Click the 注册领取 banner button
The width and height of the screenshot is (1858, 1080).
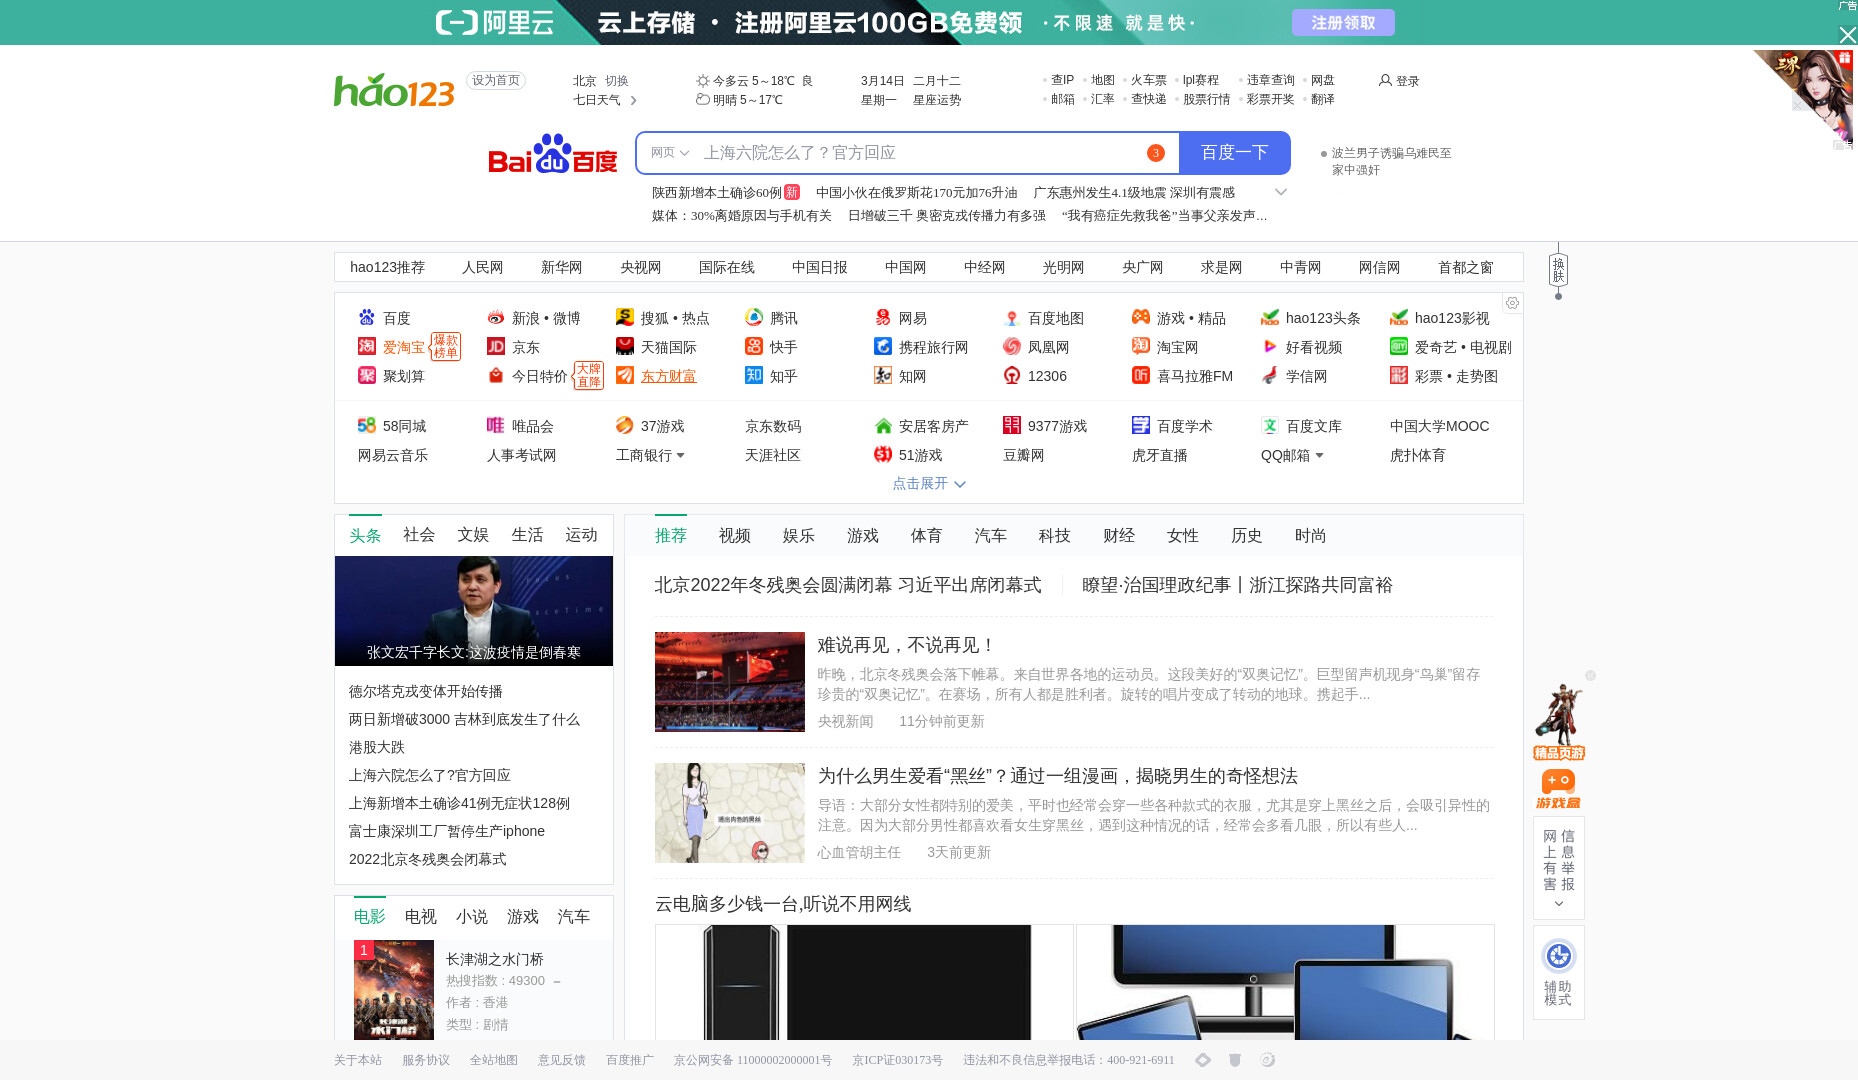tap(1343, 22)
